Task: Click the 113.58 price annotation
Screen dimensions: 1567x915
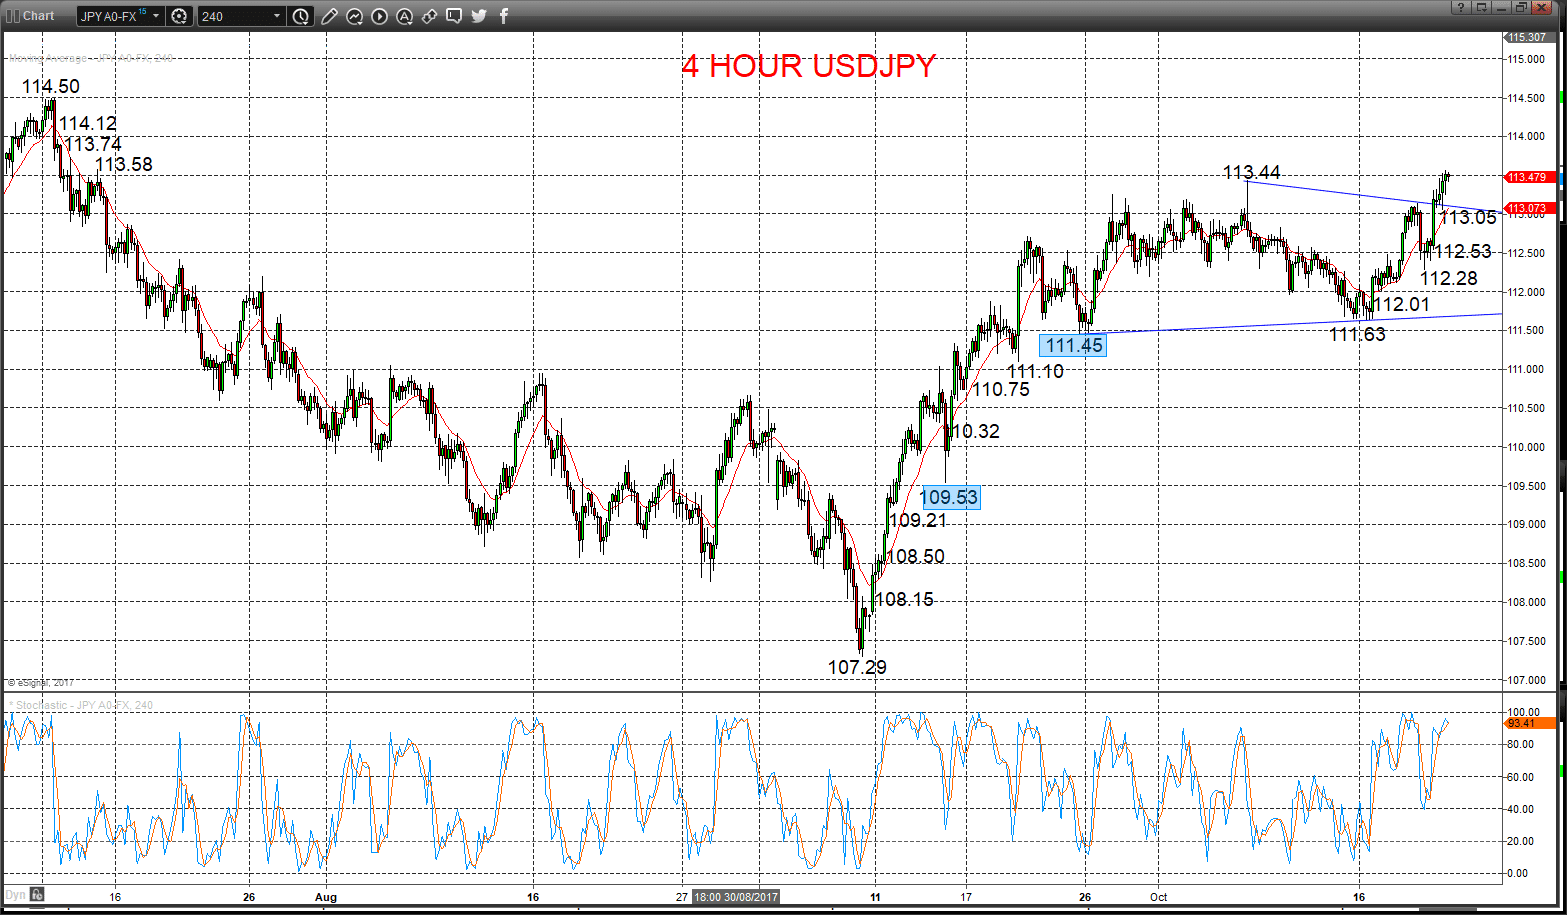Action: coord(124,164)
